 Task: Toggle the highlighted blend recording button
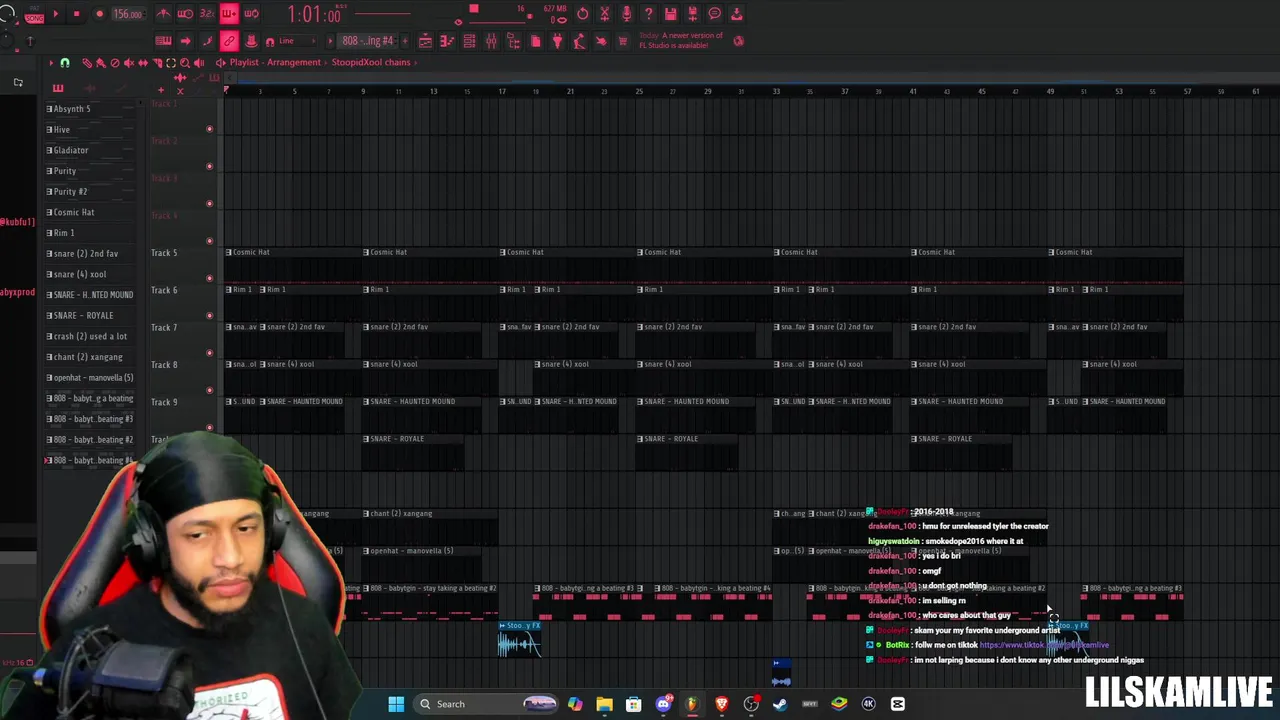pyautogui.click(x=229, y=14)
